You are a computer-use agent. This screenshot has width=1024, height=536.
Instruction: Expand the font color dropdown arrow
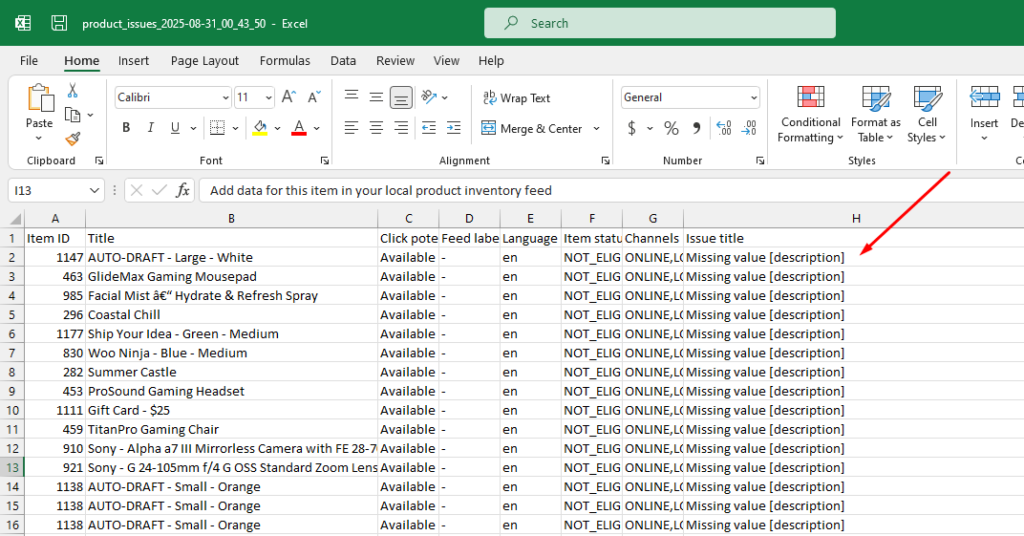[x=317, y=129]
